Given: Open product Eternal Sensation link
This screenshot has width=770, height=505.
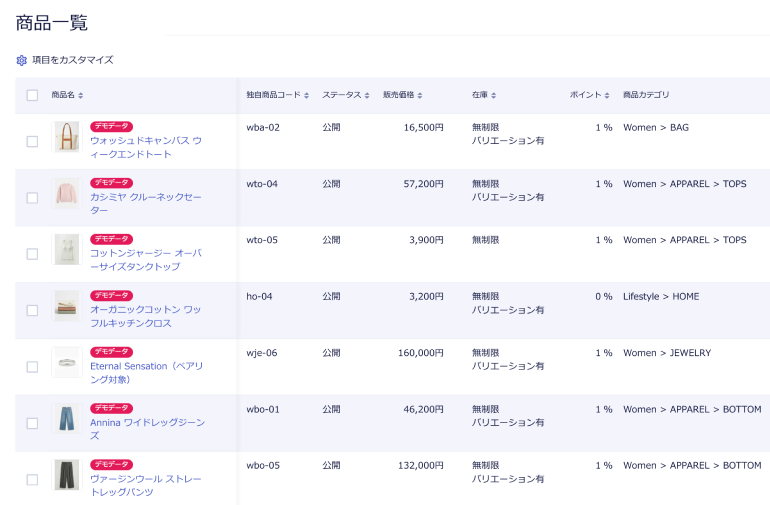Looking at the screenshot, I should click(146, 373).
